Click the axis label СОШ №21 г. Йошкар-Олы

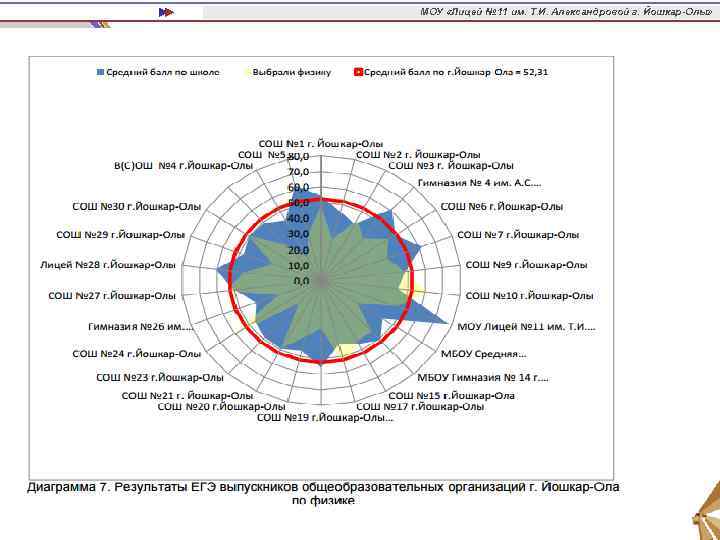click(187, 395)
